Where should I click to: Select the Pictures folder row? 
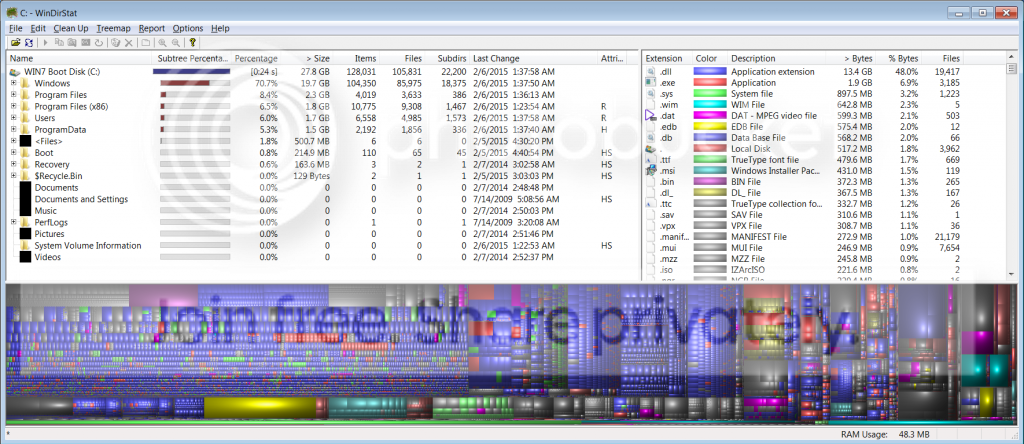(x=320, y=234)
